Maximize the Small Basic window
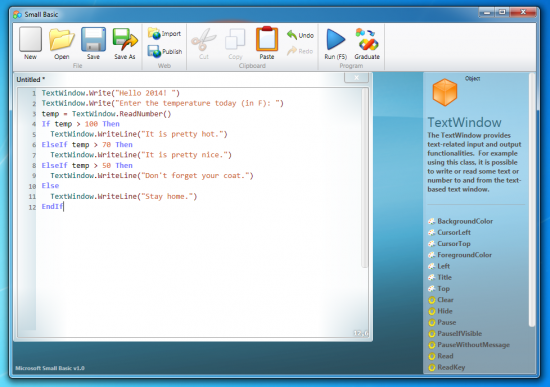Screen dimensions: 550x387 502,13
